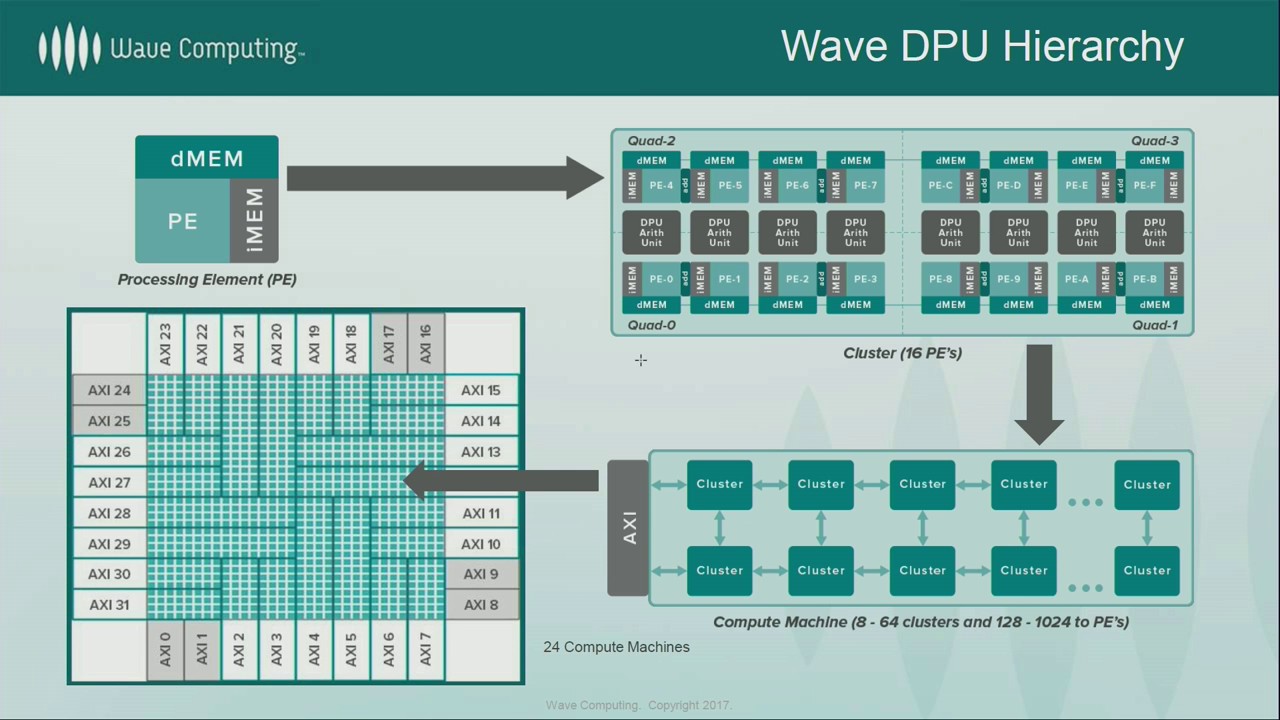
Task: Click the PE-B block
Action: 1145,279
